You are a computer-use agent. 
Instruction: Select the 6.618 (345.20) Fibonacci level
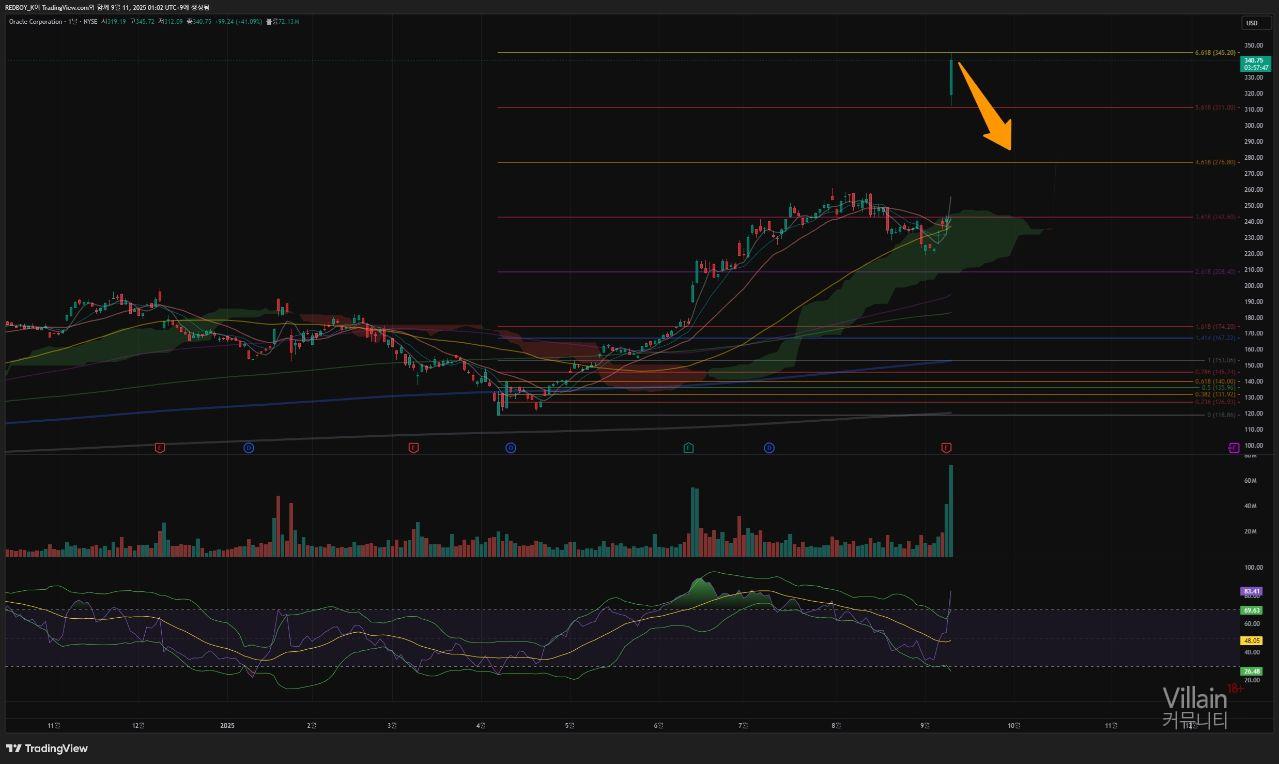tap(1216, 52)
